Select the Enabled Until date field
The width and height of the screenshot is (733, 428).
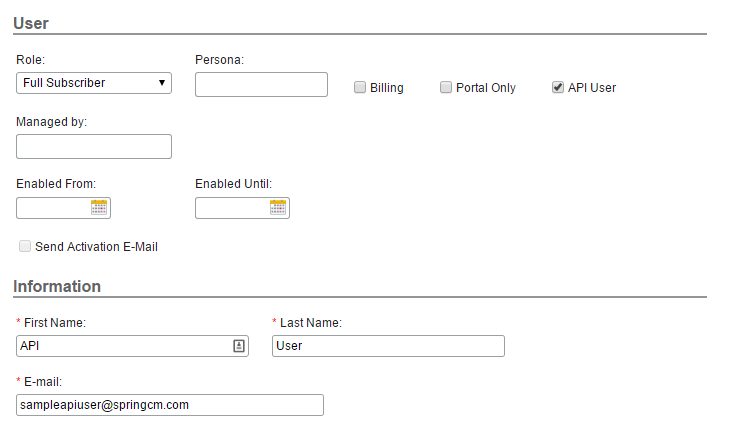(x=232, y=208)
